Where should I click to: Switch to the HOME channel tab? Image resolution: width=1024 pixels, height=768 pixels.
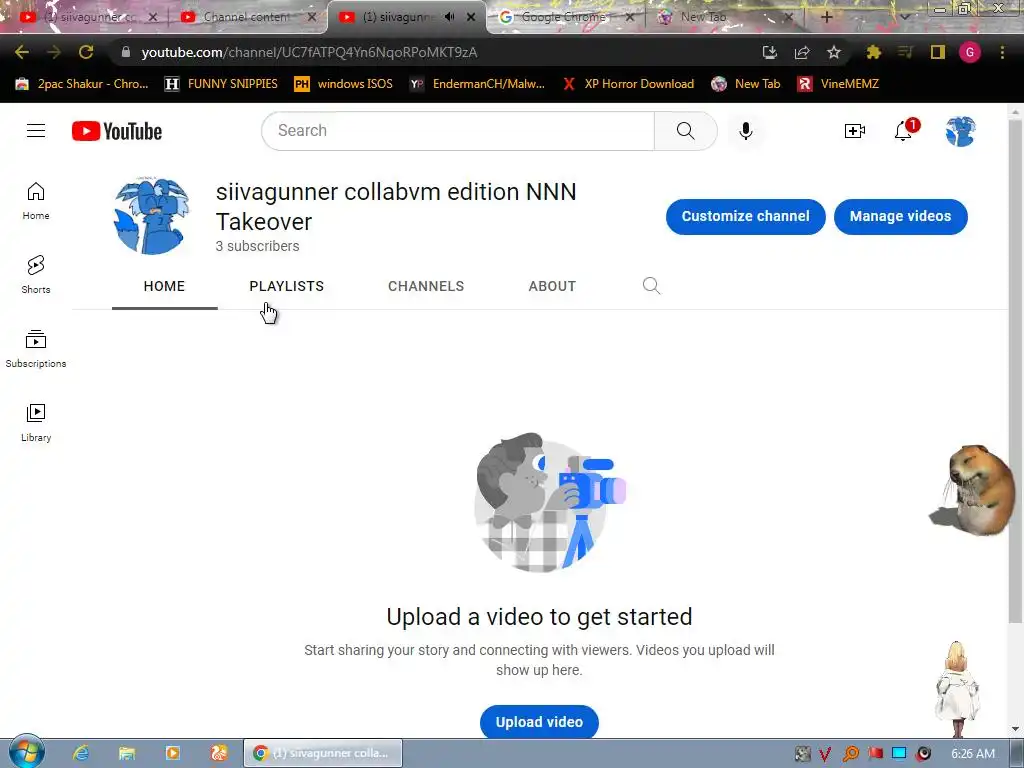pyautogui.click(x=165, y=286)
